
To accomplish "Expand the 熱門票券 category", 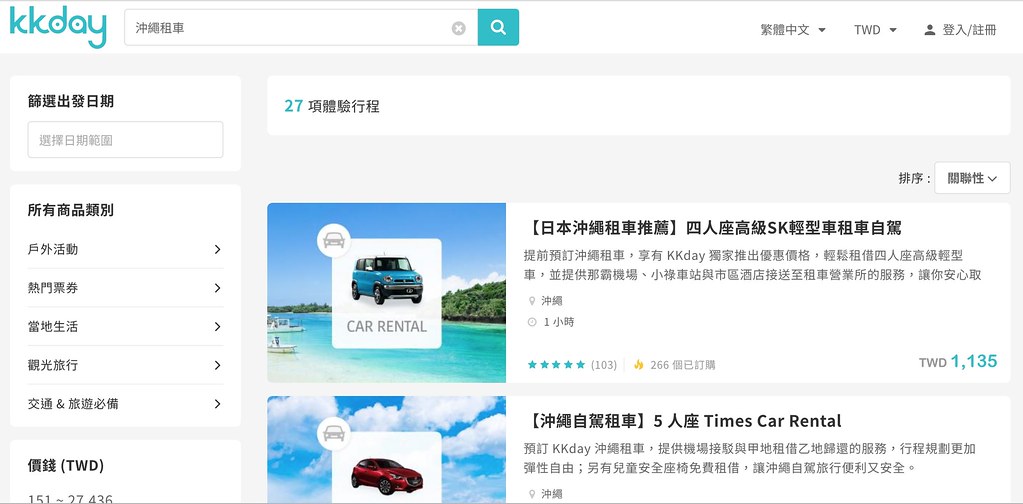I will coord(125,288).
